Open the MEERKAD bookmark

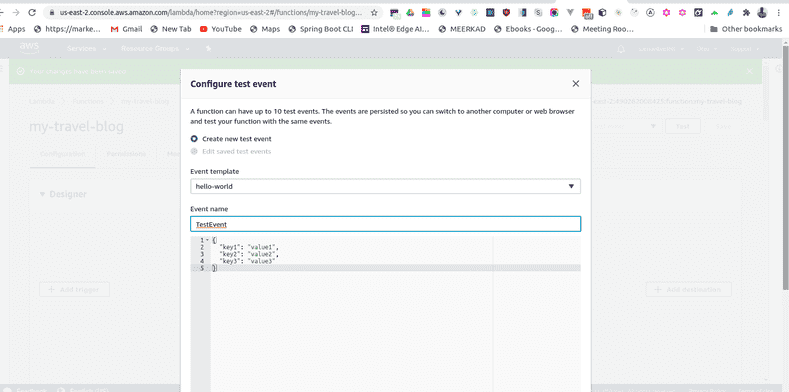(462, 29)
